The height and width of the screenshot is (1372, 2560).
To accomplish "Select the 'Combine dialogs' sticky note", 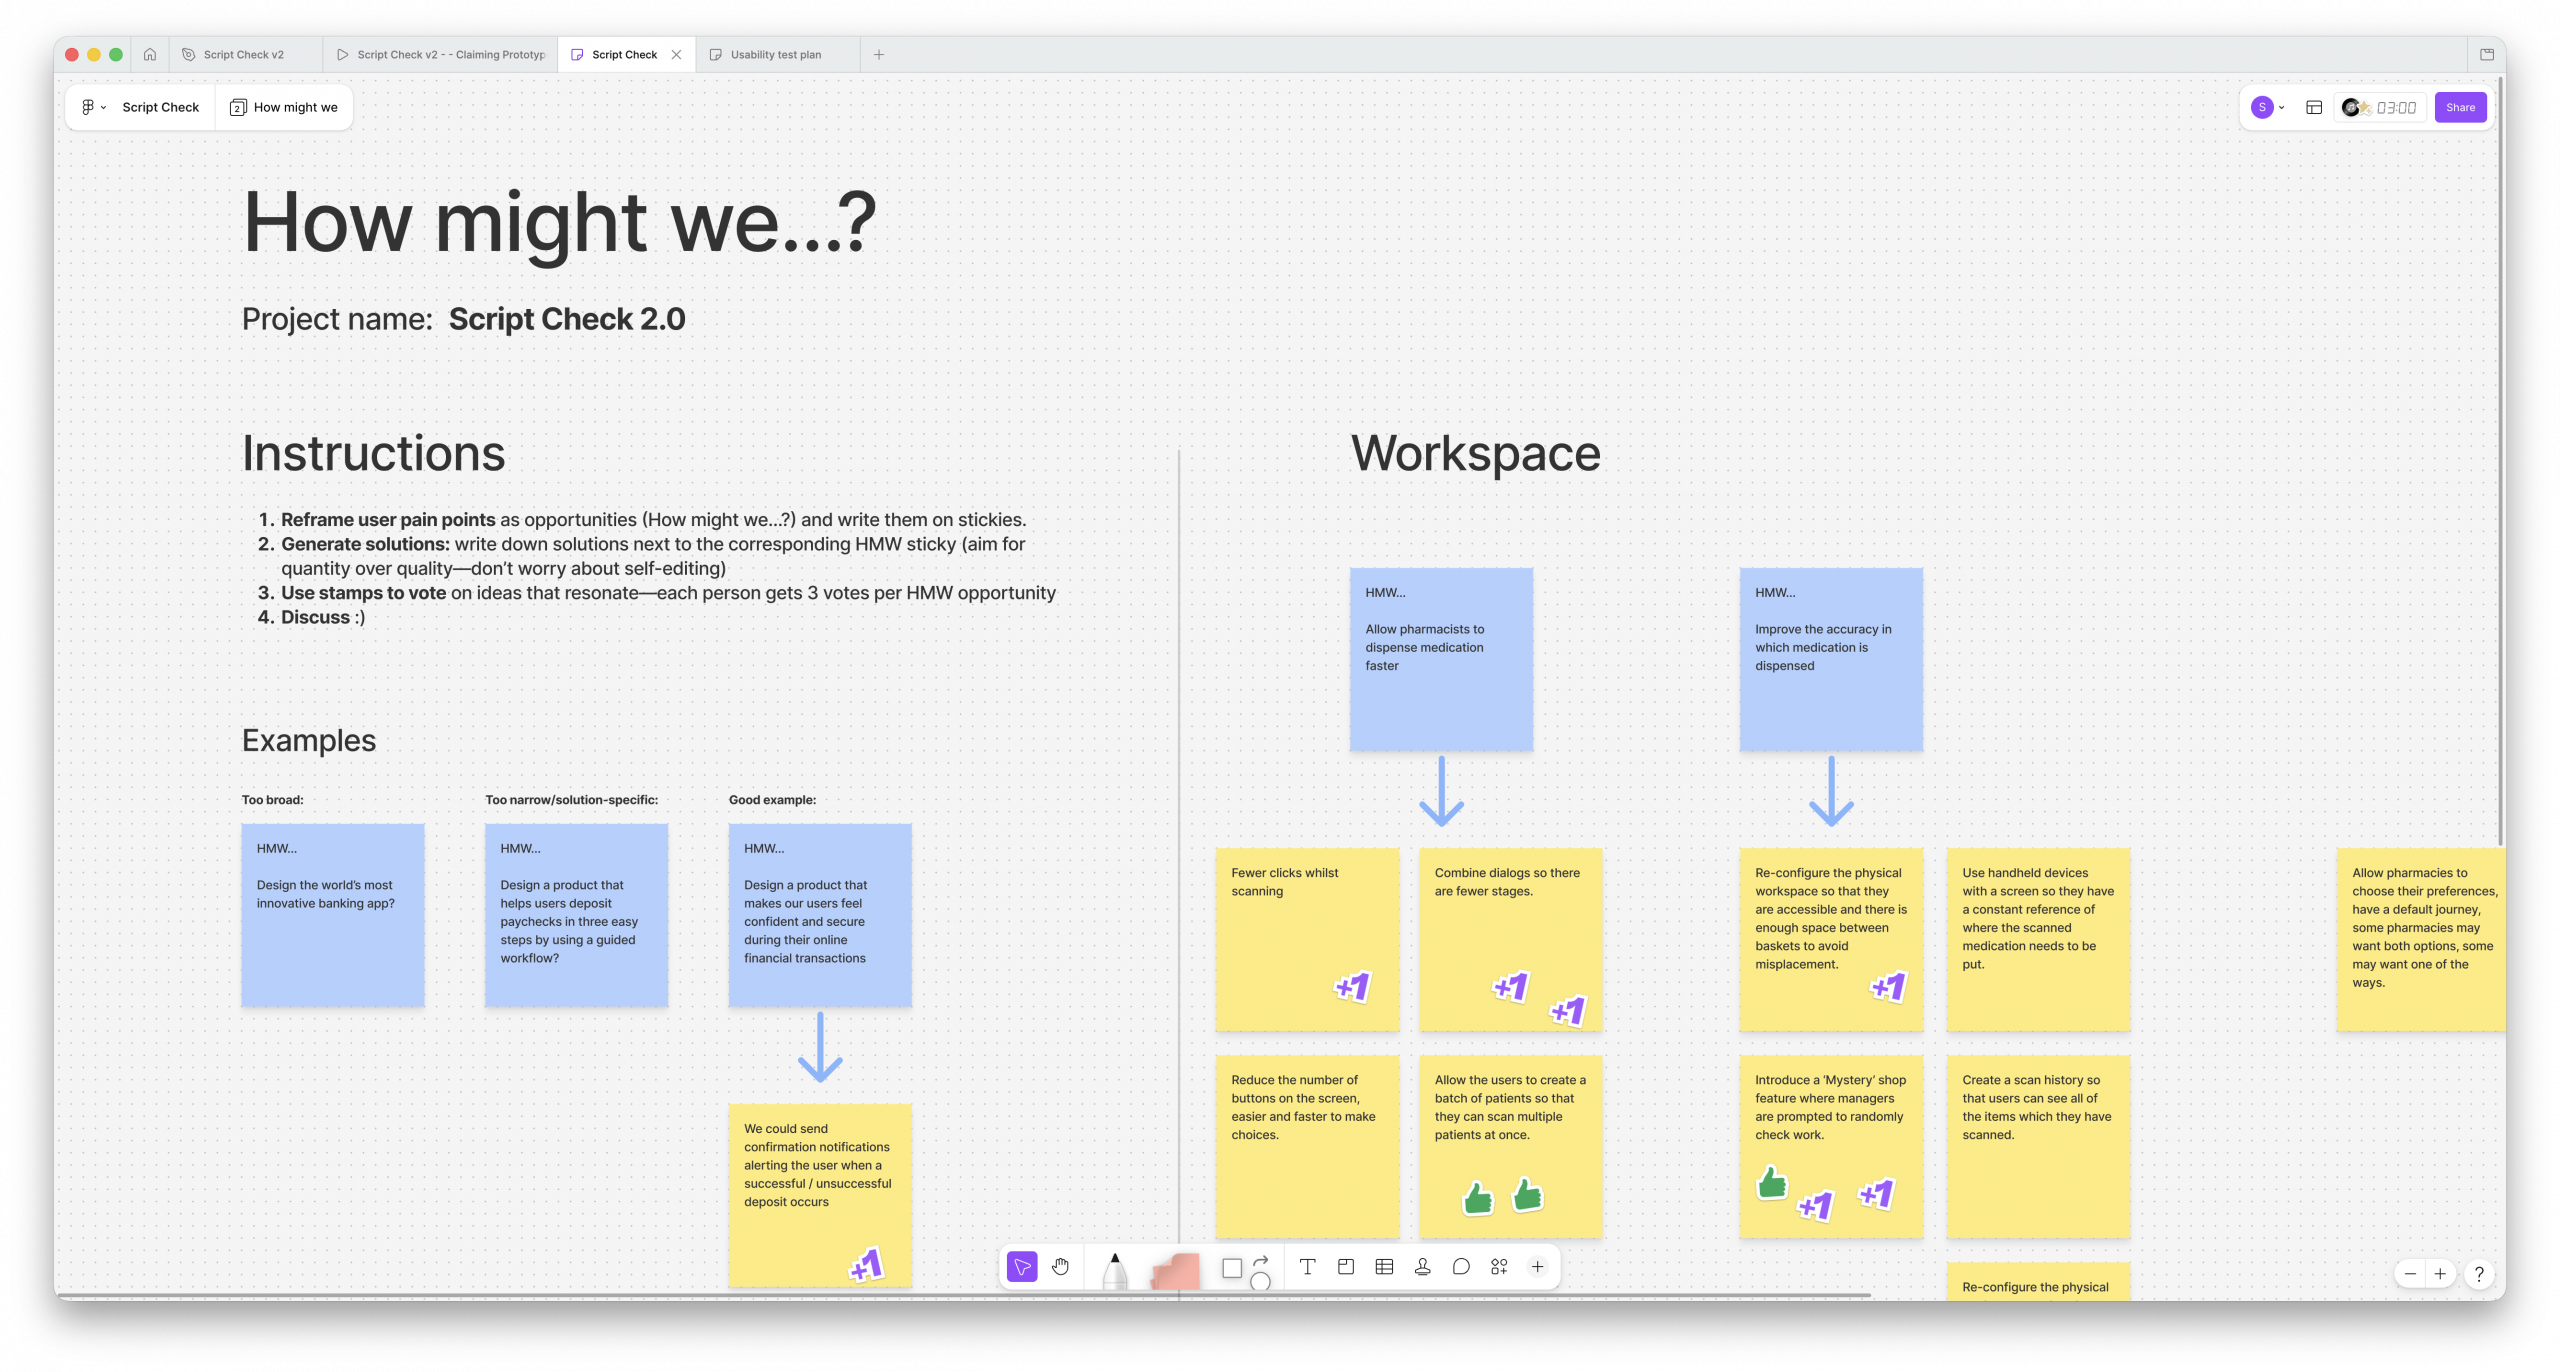I will [1511, 939].
